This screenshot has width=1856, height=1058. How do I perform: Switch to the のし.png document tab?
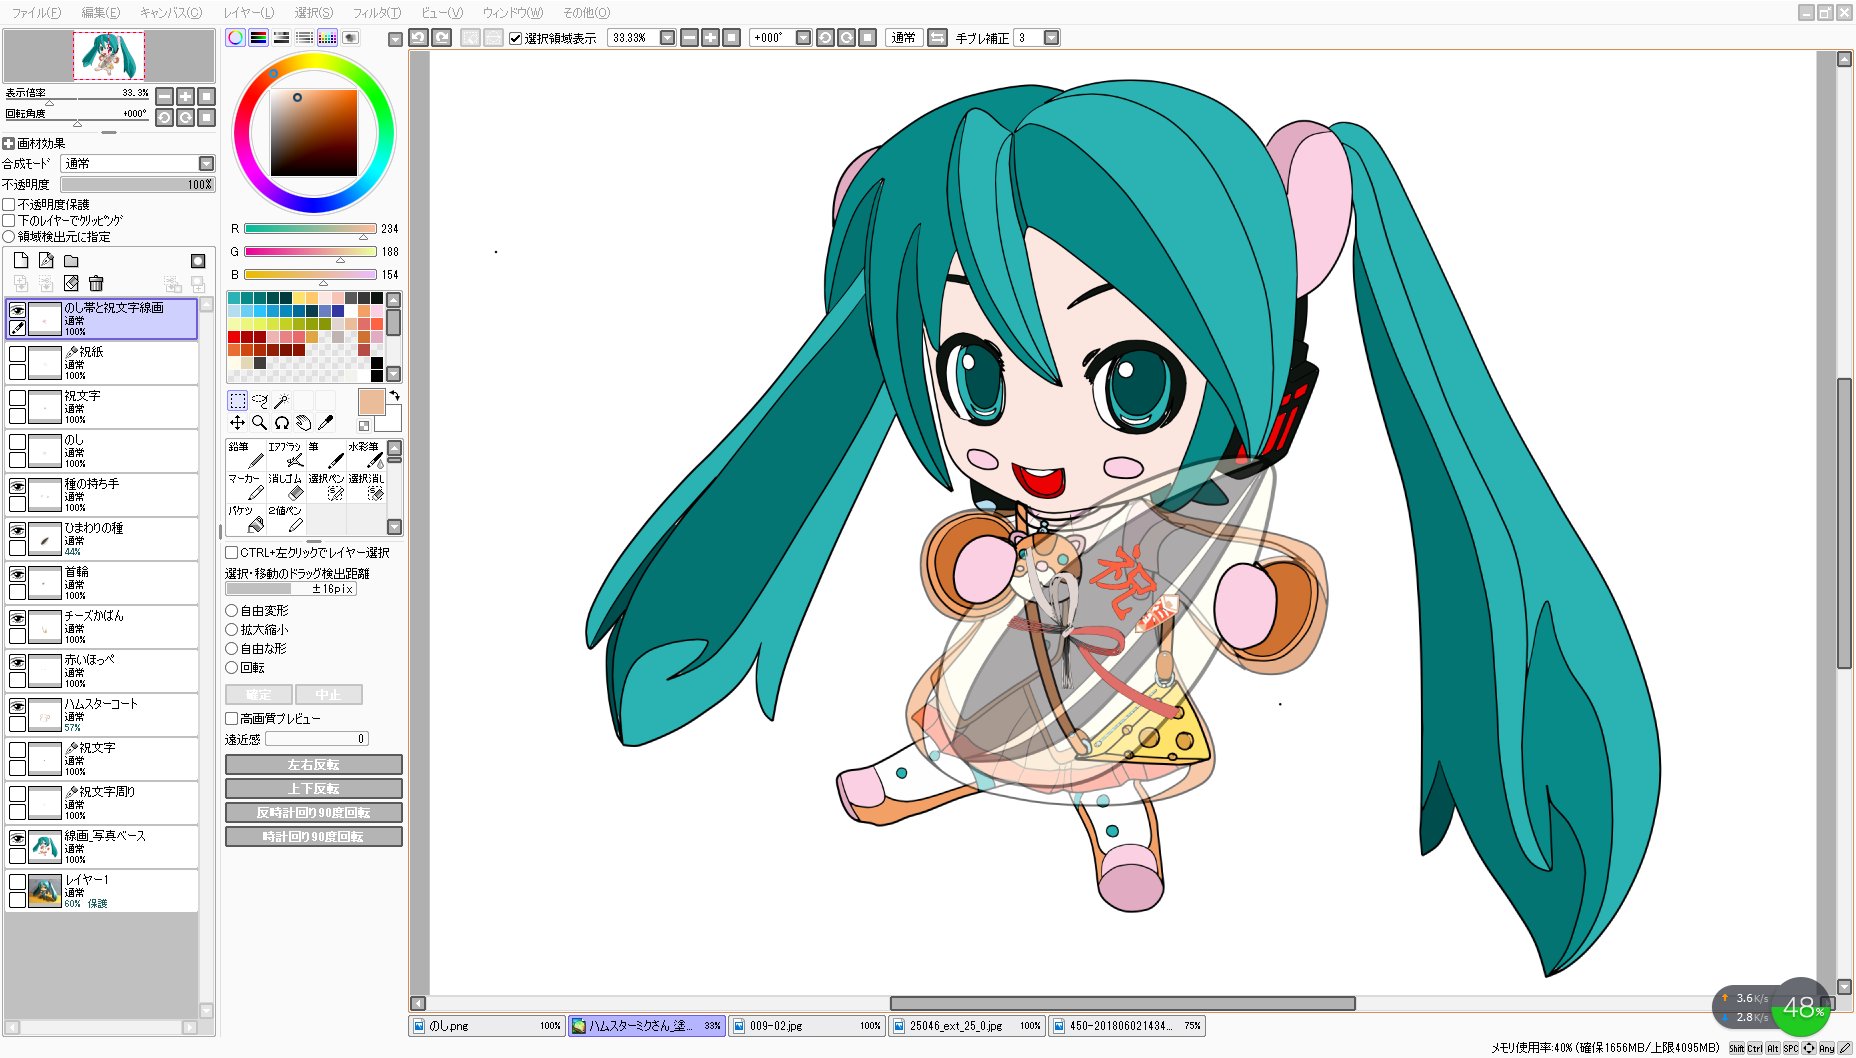point(487,1025)
